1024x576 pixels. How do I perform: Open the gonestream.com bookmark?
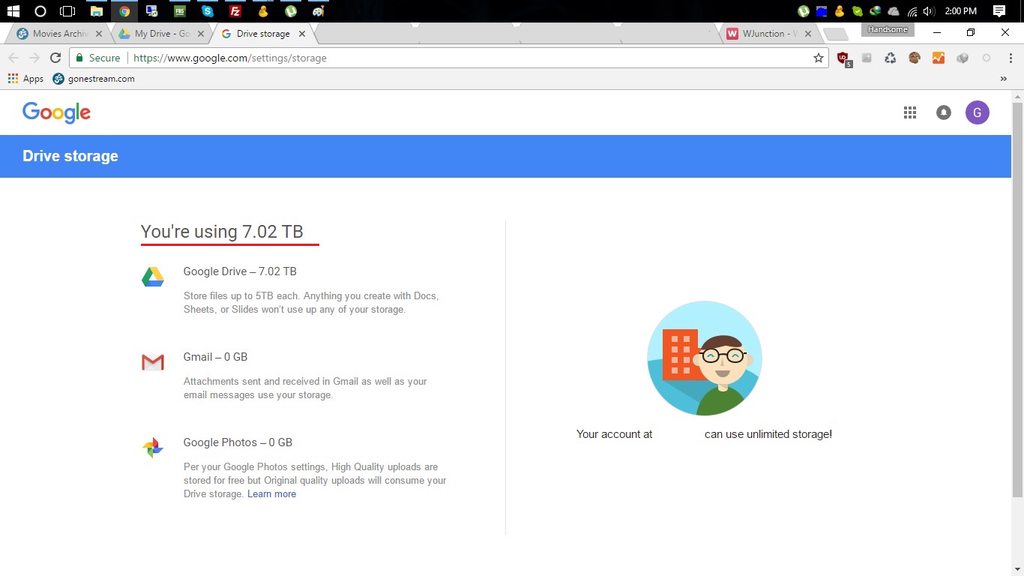(x=94, y=79)
